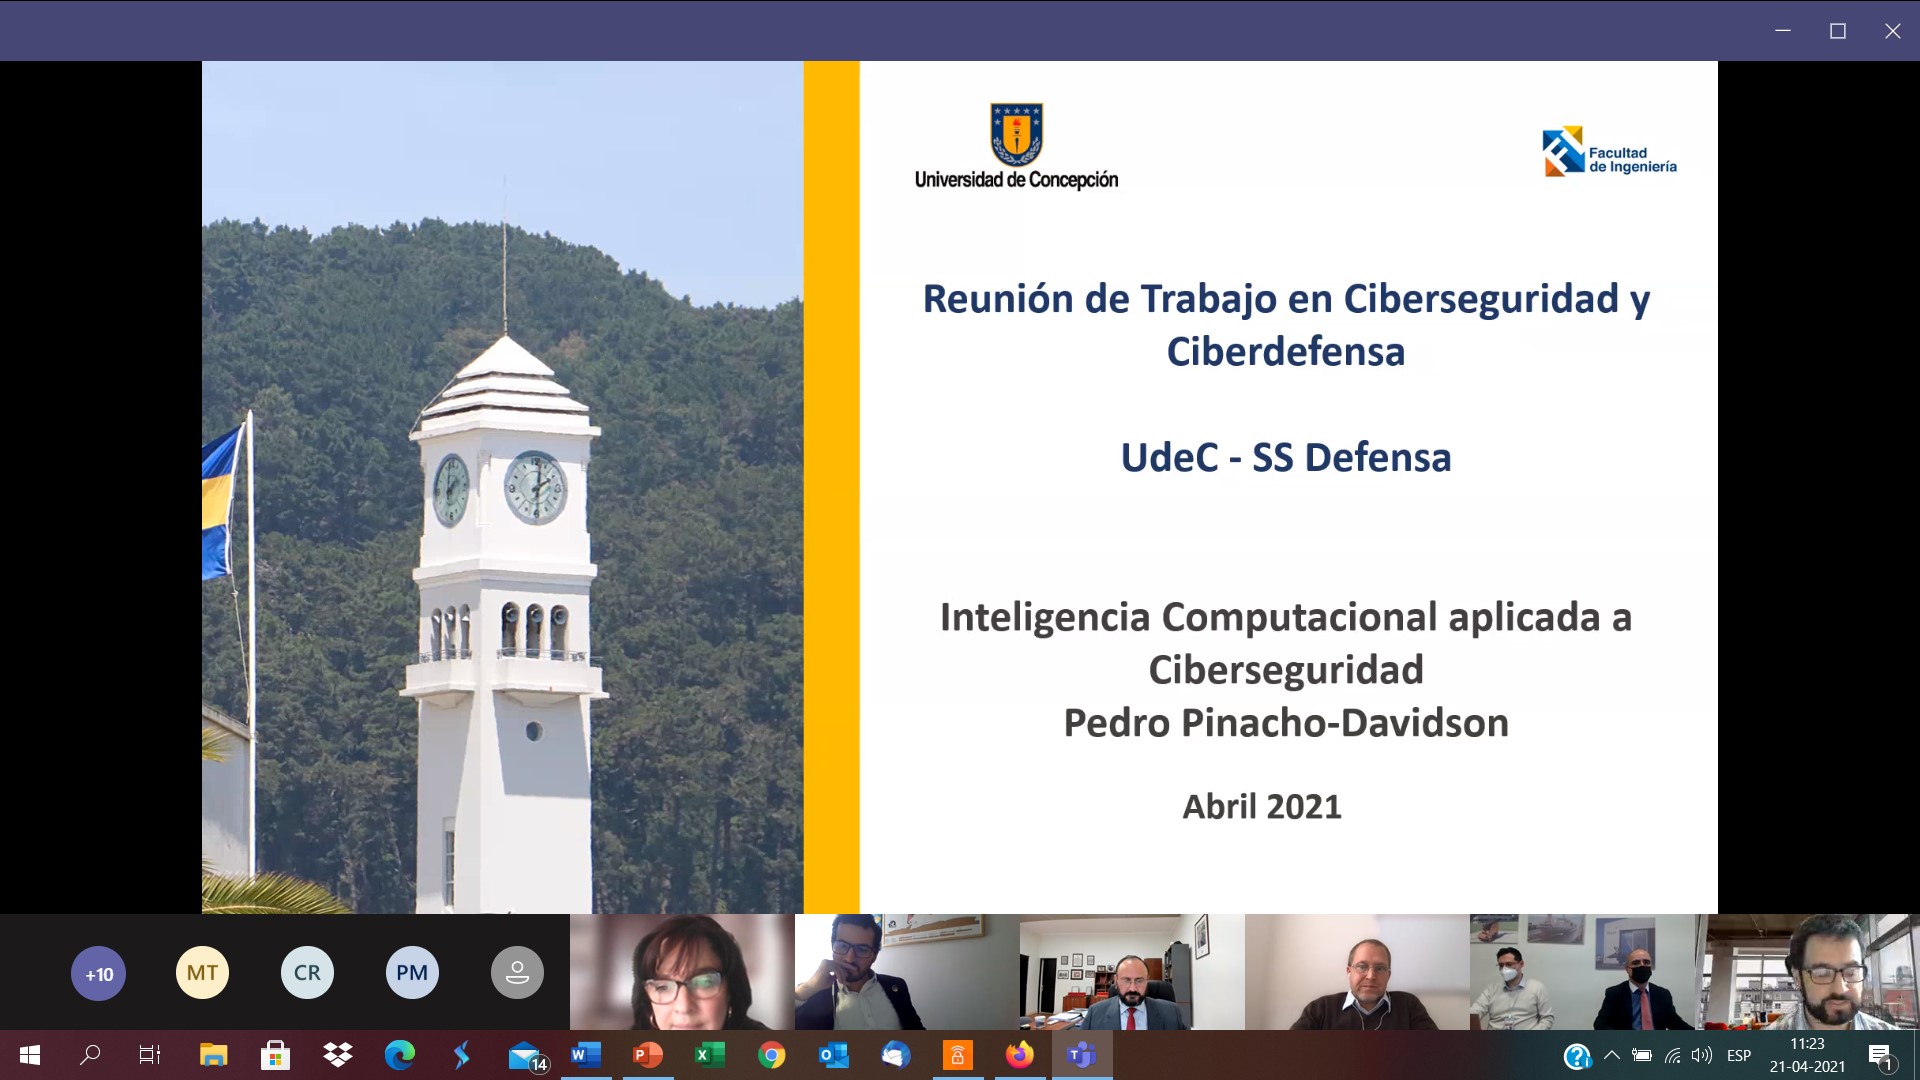Open Task View in the taskbar
Viewport: 1920px width, 1080px height.
point(150,1055)
